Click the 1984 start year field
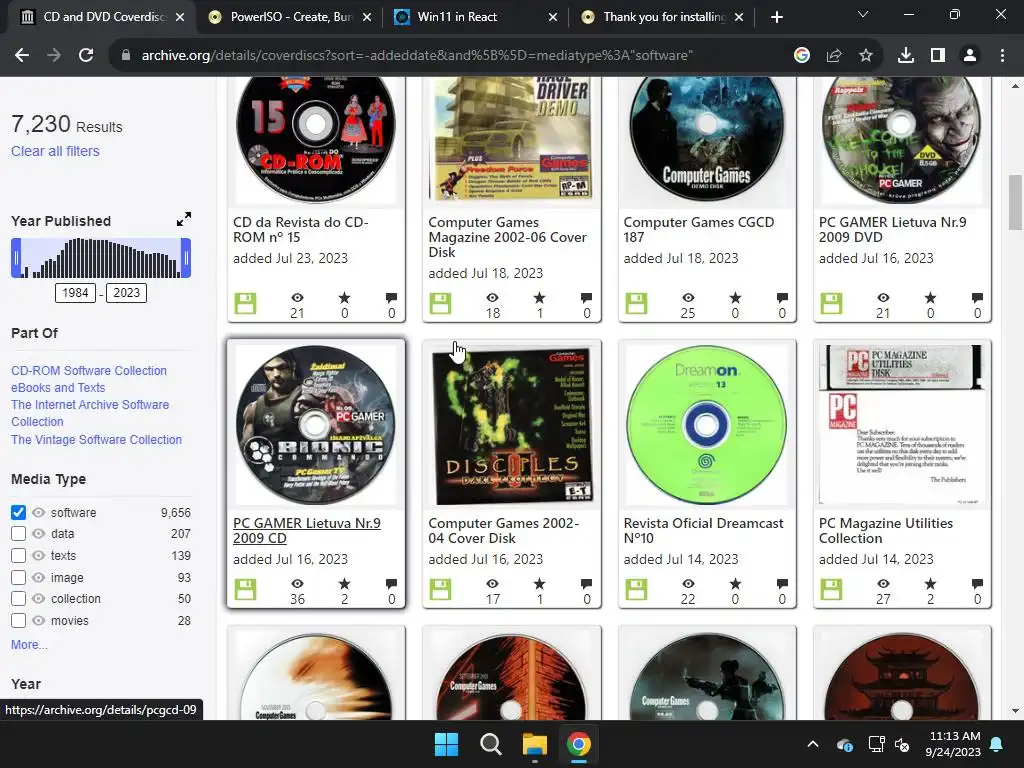This screenshot has height=768, width=1024. tap(75, 293)
